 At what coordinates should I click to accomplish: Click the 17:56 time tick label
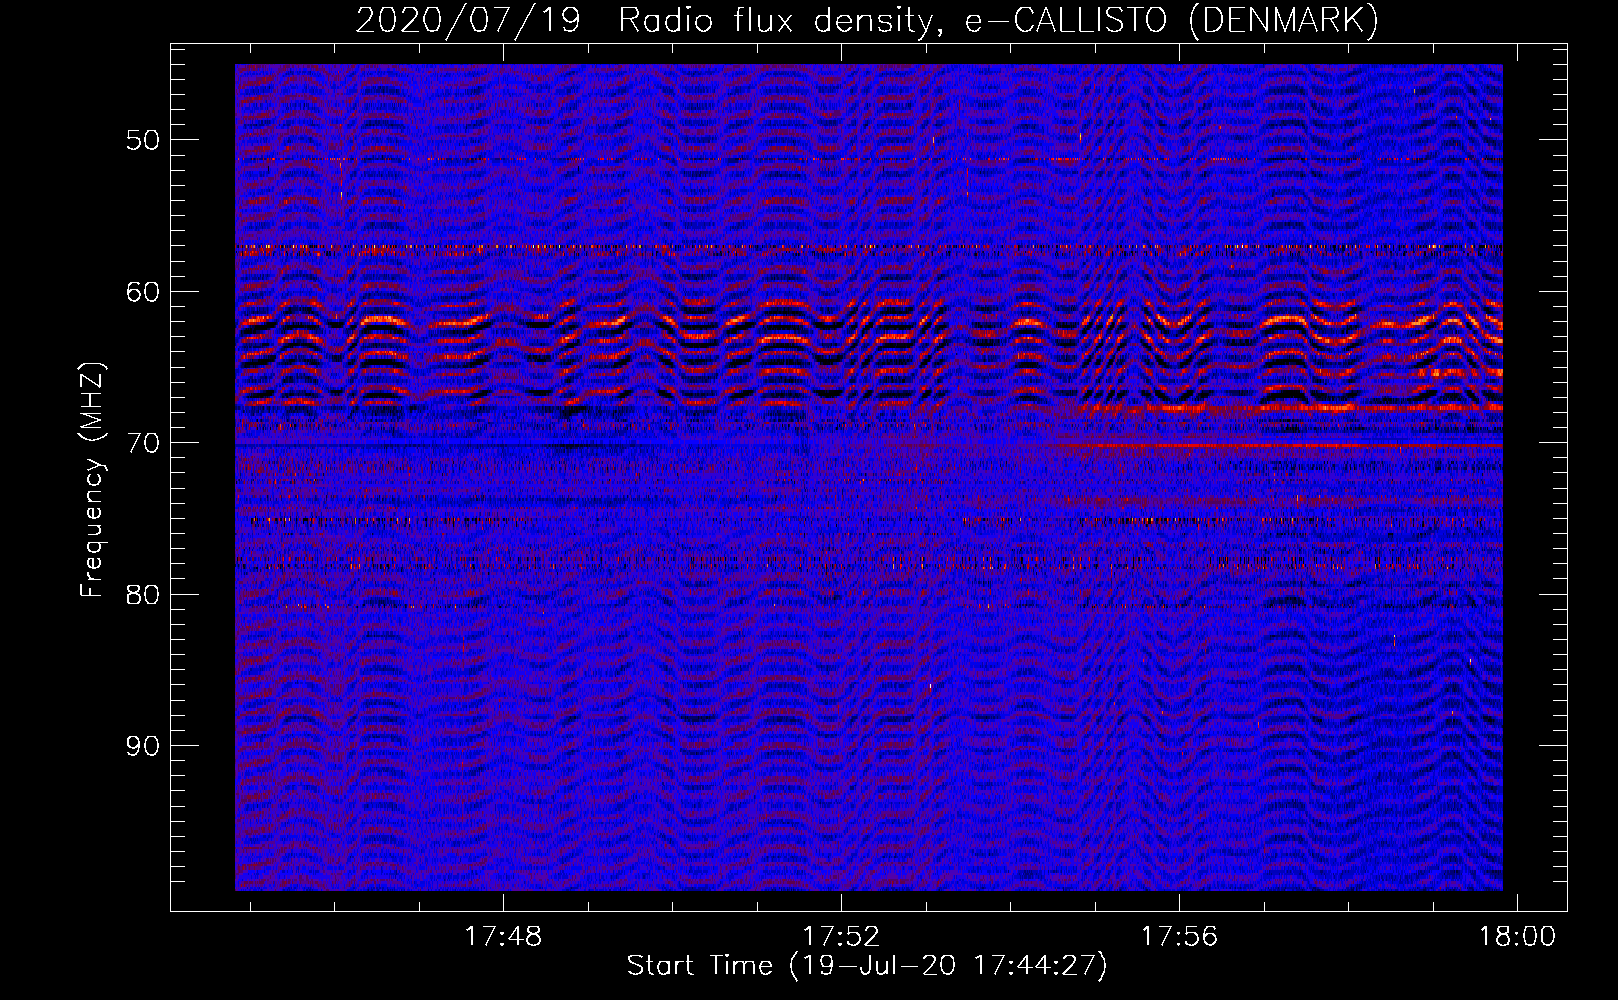click(1180, 937)
